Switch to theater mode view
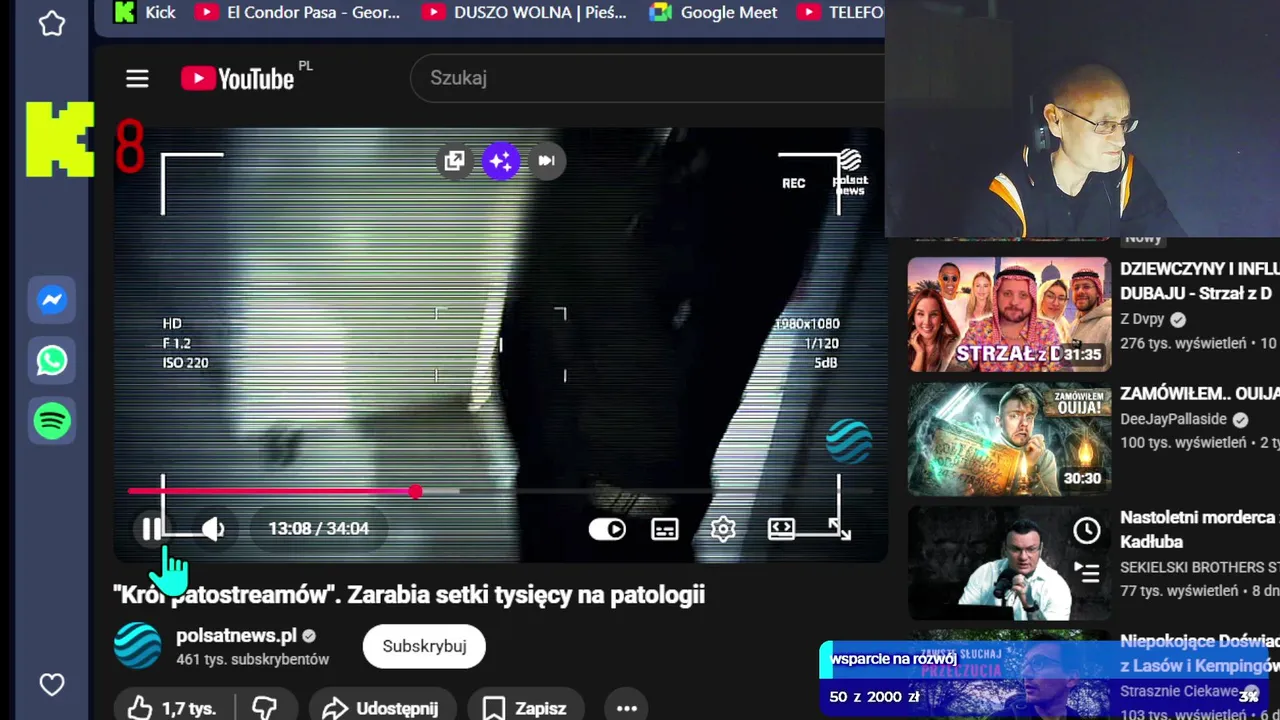Viewport: 1280px width, 720px height. pyautogui.click(x=781, y=529)
